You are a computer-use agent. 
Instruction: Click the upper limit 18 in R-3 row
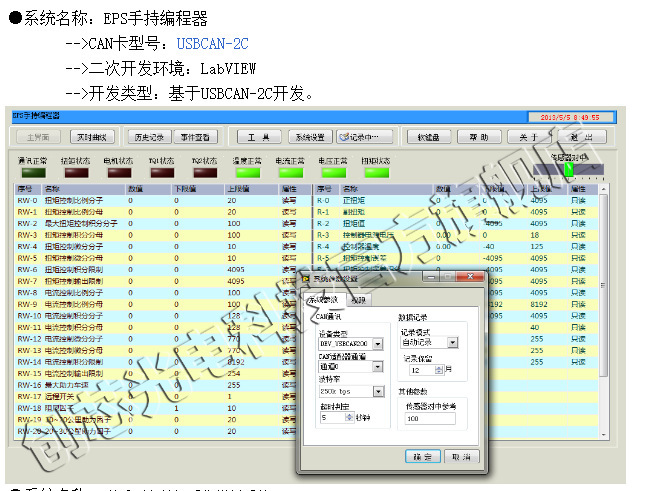pos(535,235)
